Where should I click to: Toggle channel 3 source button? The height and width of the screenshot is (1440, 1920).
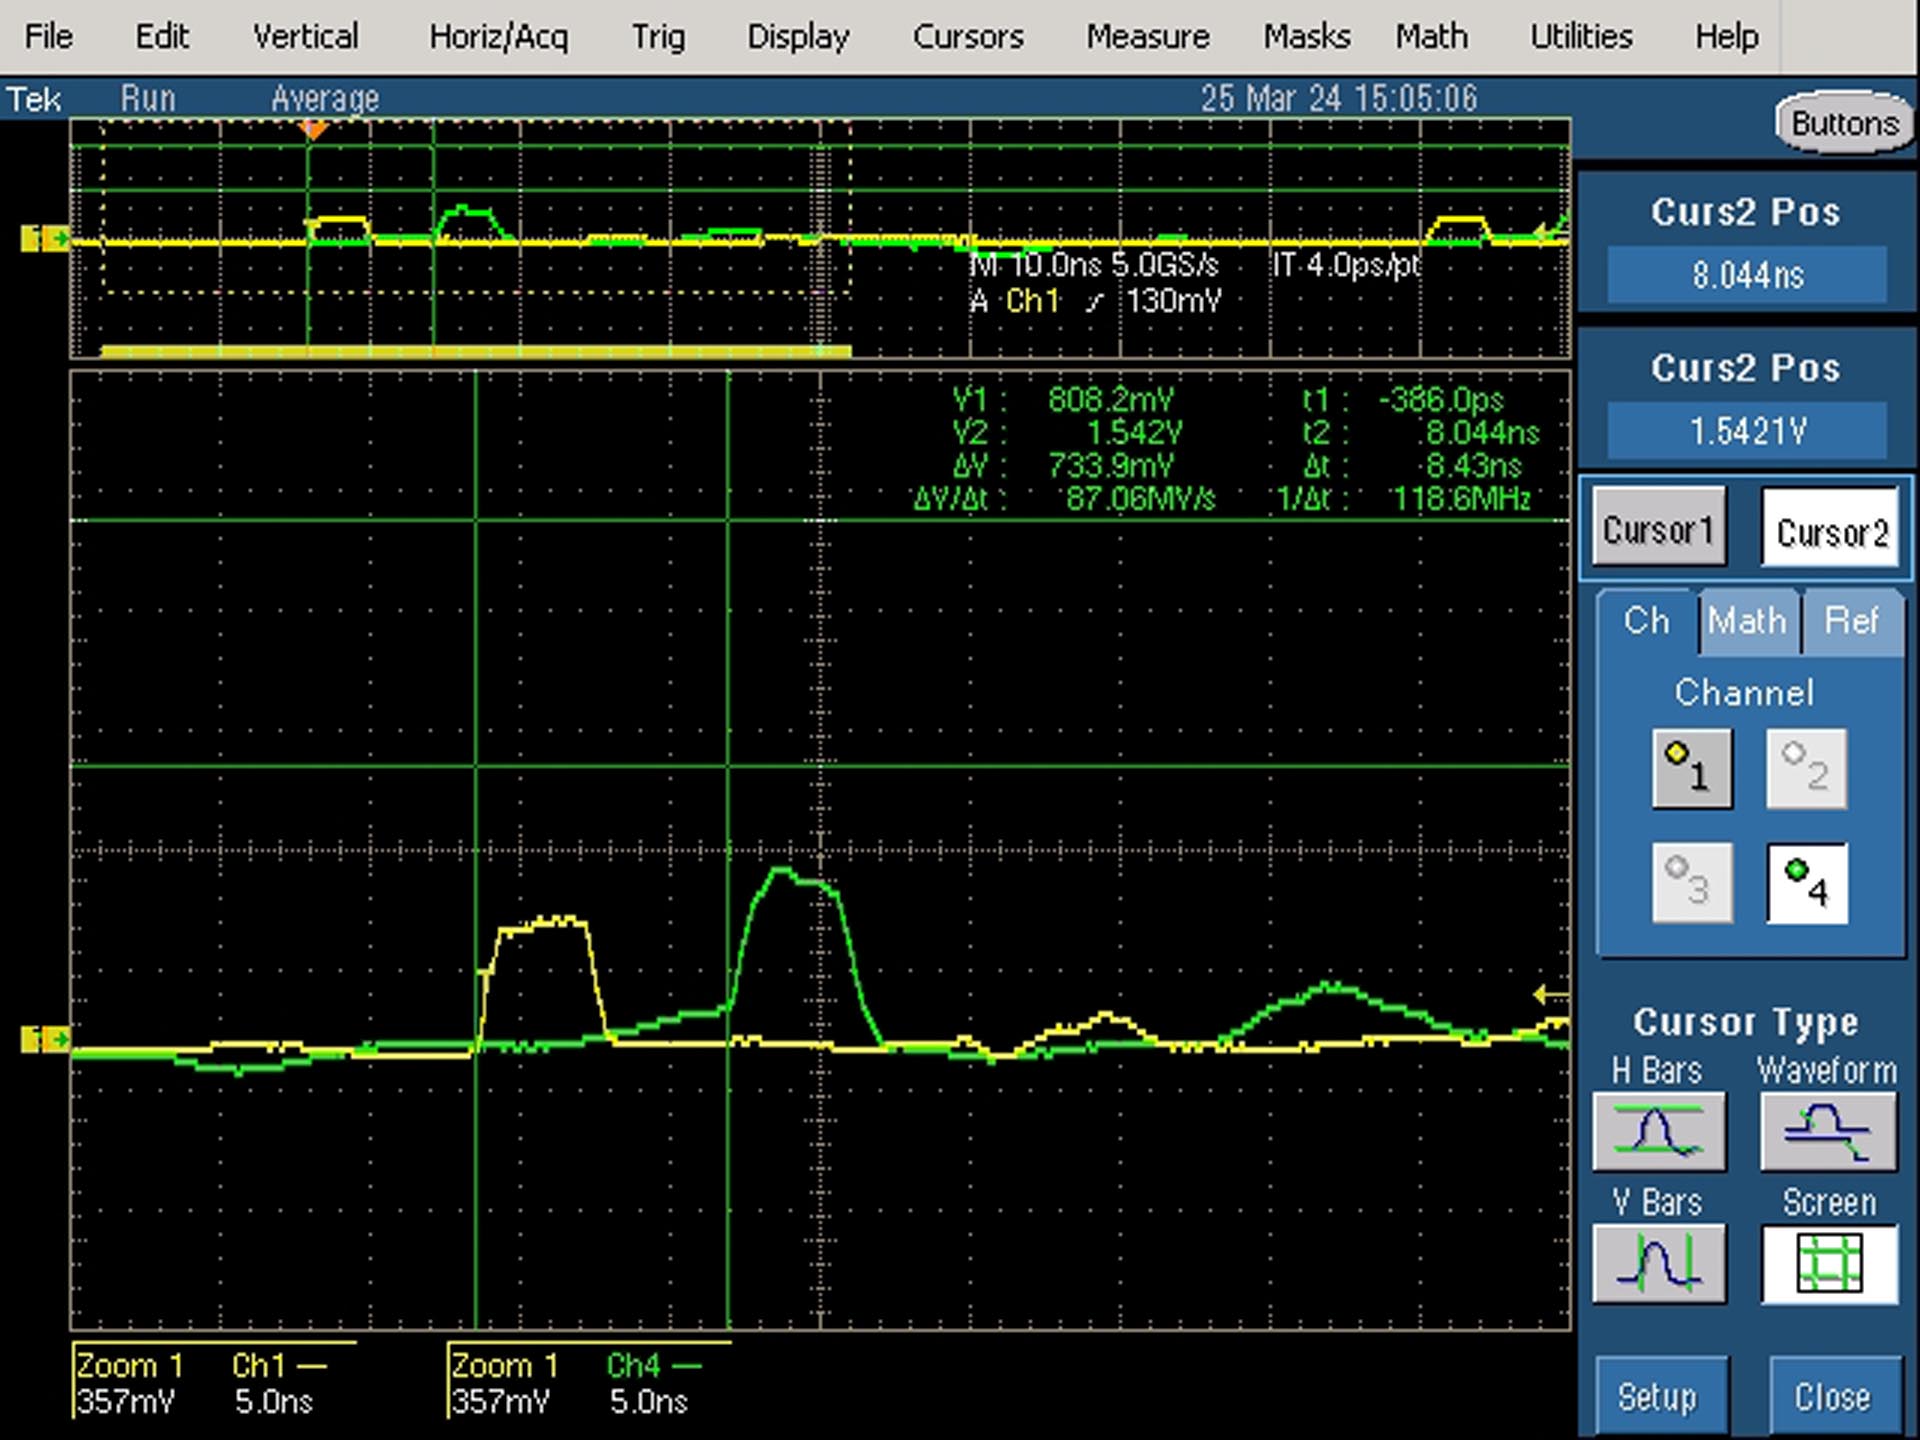1692,883
